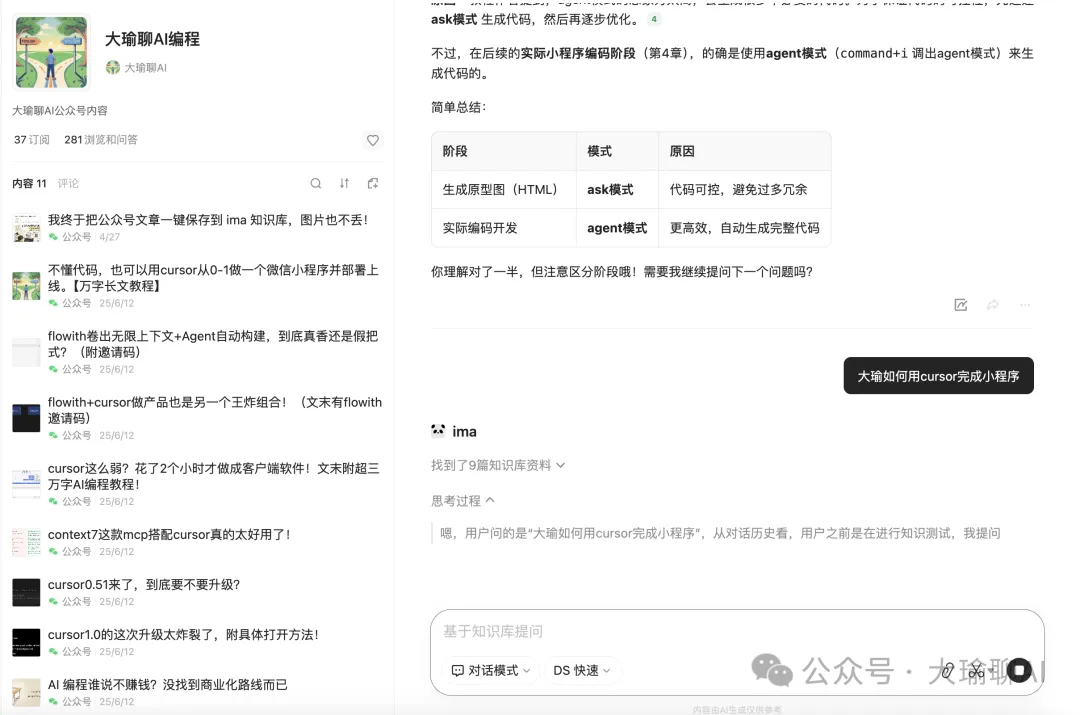Open article cursor0.51来了，到底要不要升级
This screenshot has height=715, width=1080.
click(144, 585)
